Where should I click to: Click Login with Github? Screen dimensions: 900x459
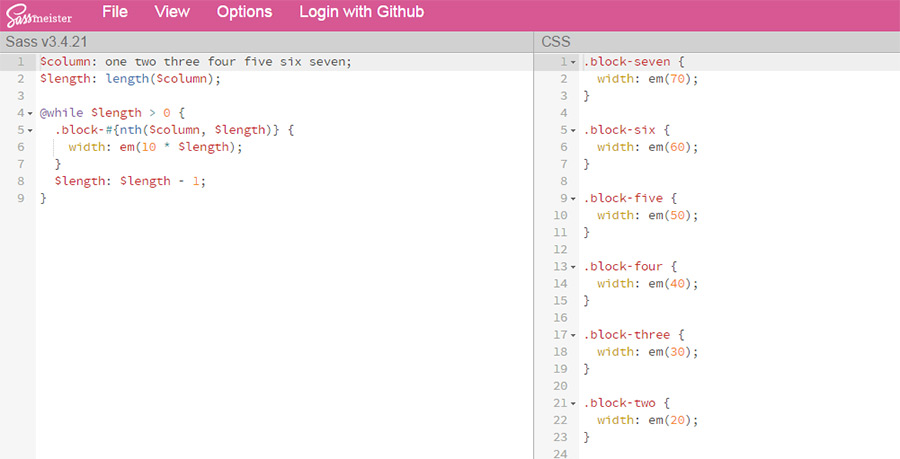pyautogui.click(x=361, y=12)
